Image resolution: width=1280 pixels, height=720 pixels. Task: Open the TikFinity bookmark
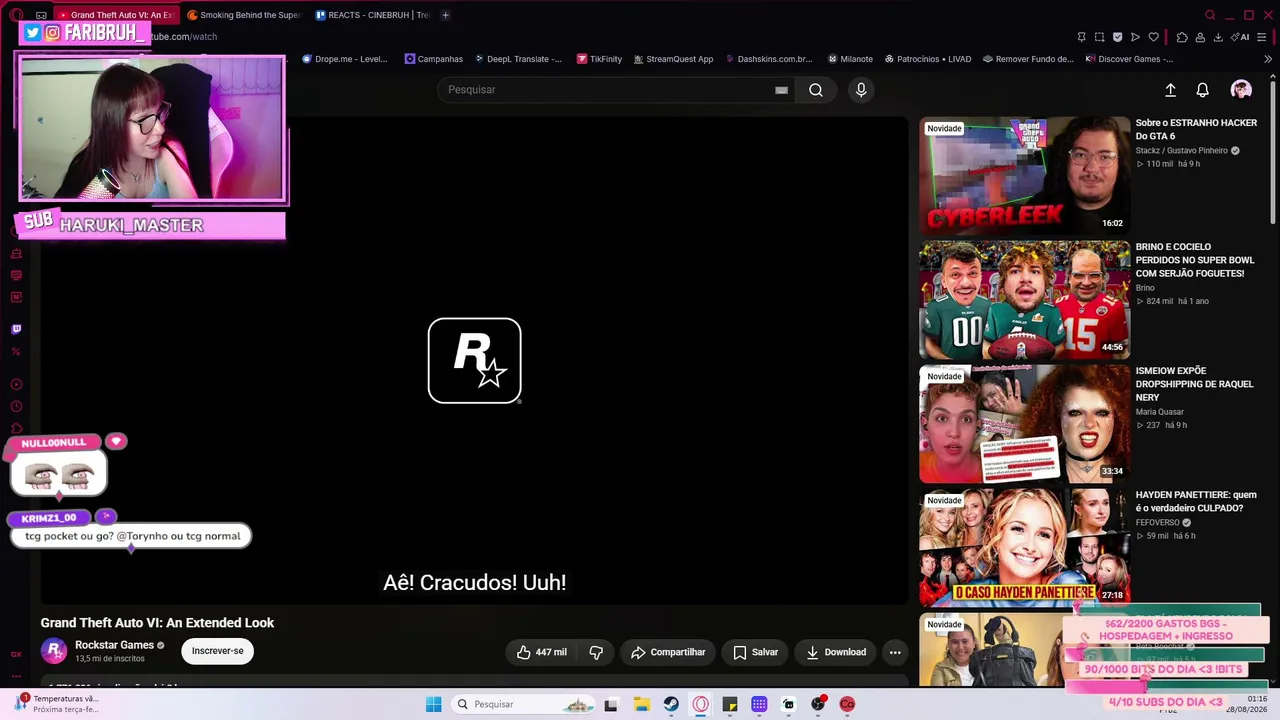(x=599, y=59)
